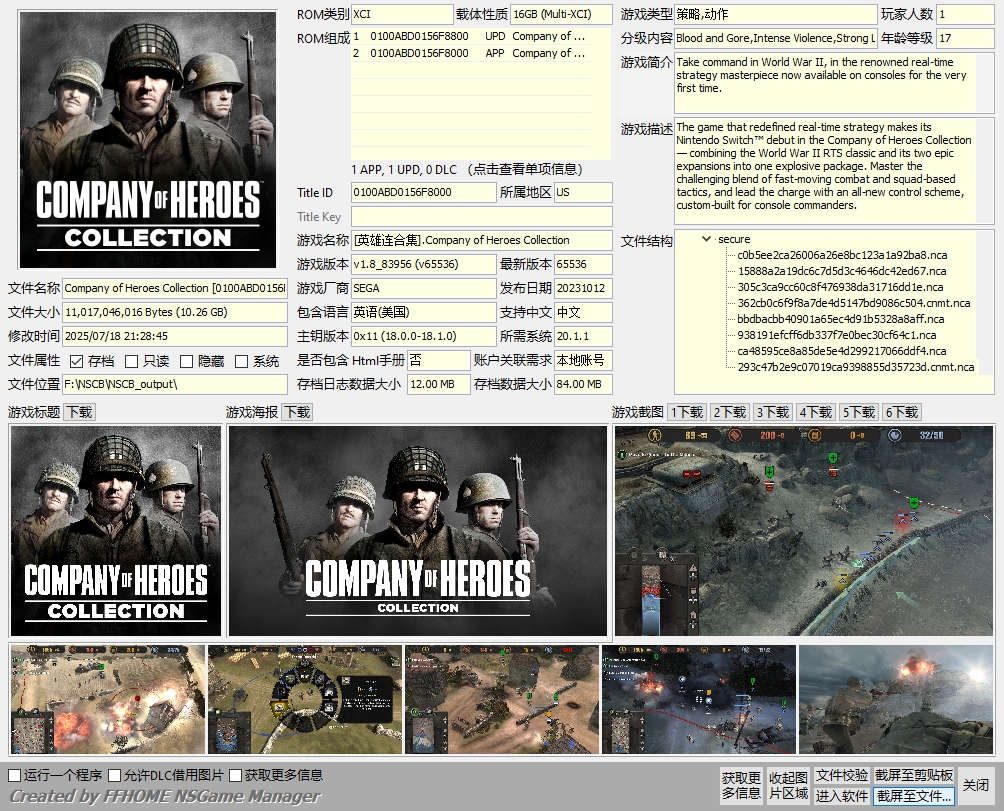The image size is (1004, 811).
Task: Click the 截屏至文件 button
Action: point(914,796)
